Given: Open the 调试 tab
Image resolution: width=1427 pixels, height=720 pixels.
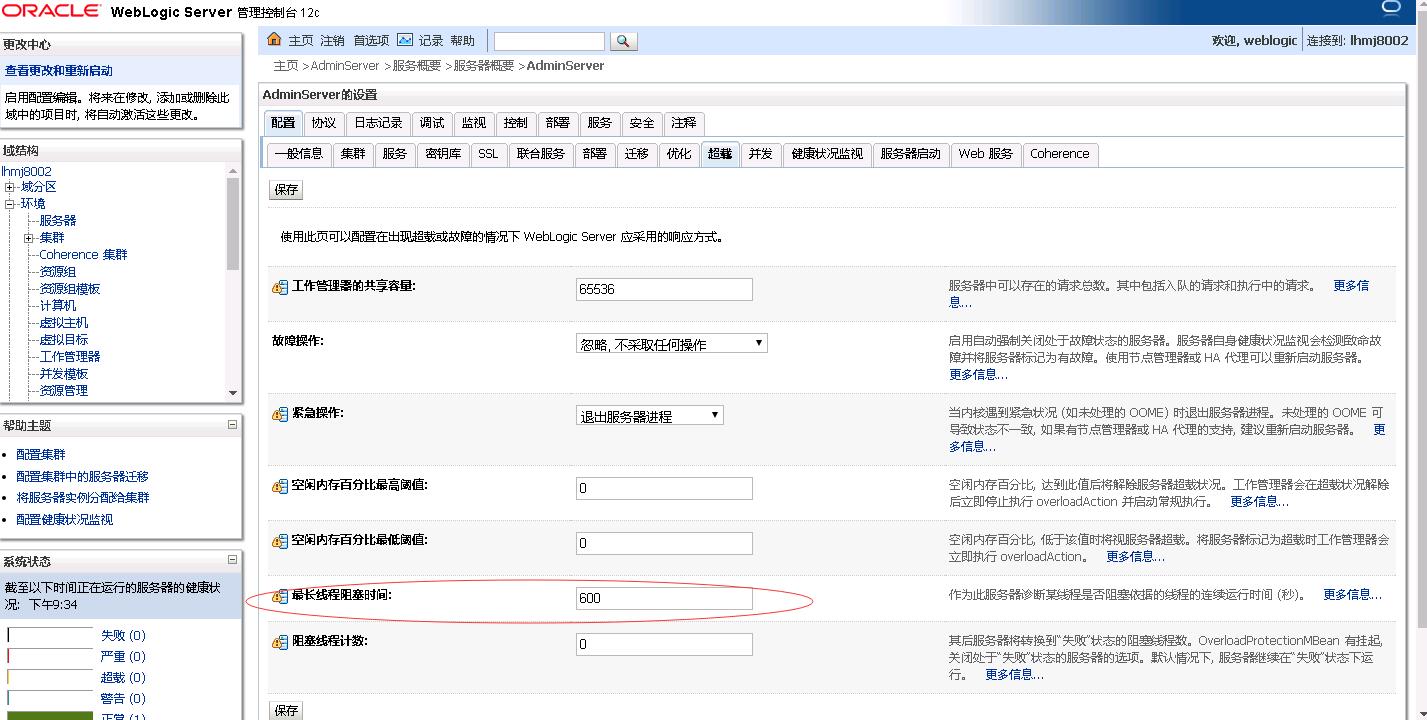Looking at the screenshot, I should 432,123.
